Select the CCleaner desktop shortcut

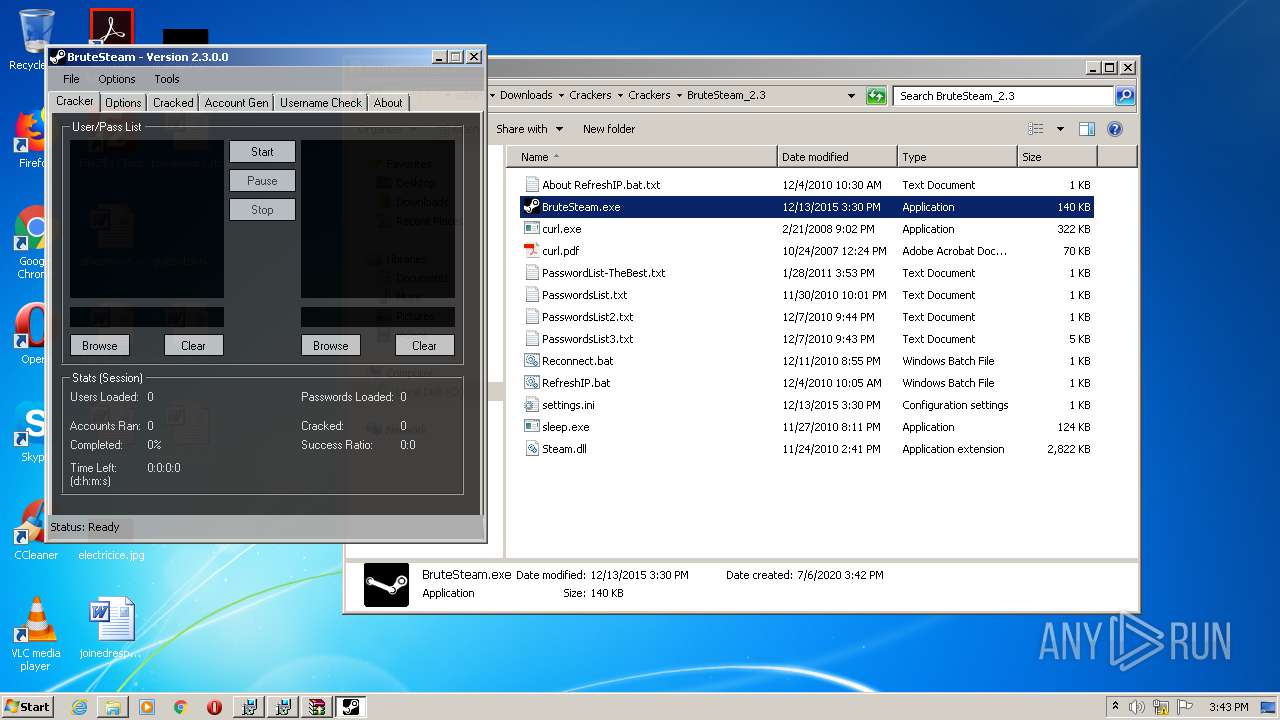point(35,528)
